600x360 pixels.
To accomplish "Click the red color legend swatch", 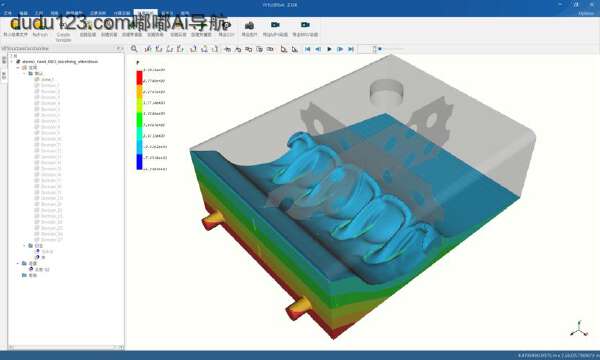I will coord(139,78).
